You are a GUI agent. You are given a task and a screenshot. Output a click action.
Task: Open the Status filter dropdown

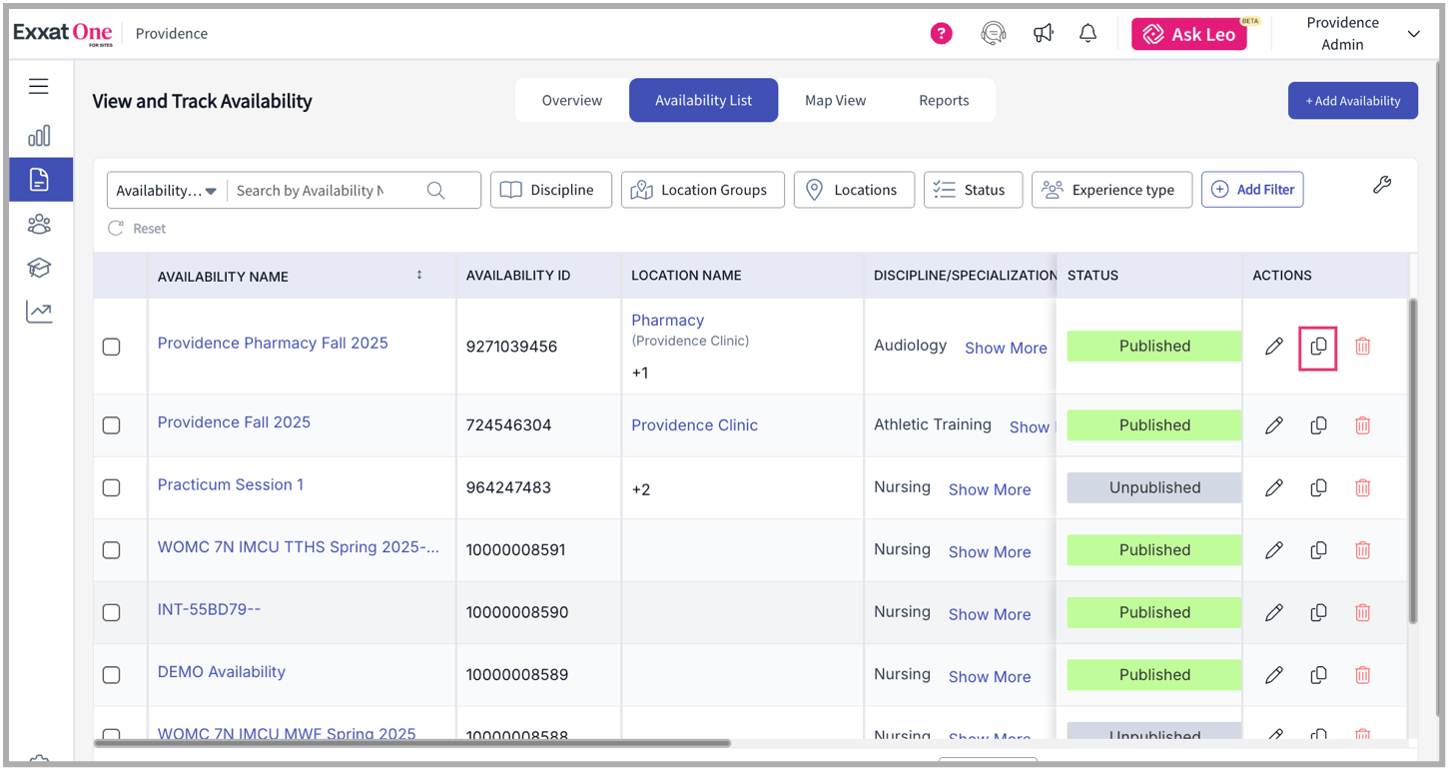point(972,190)
